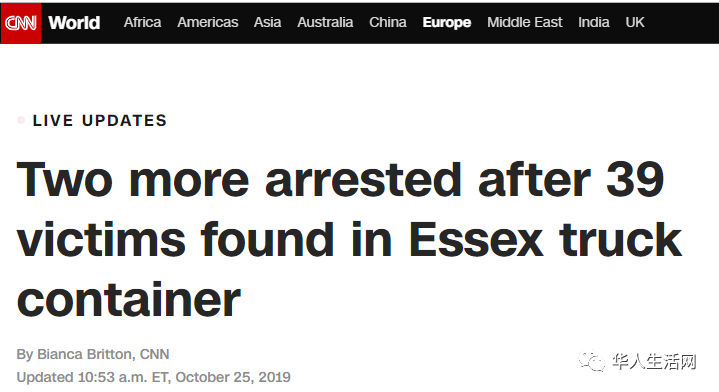
Task: Navigate to the Australia section
Action: pyautogui.click(x=325, y=22)
